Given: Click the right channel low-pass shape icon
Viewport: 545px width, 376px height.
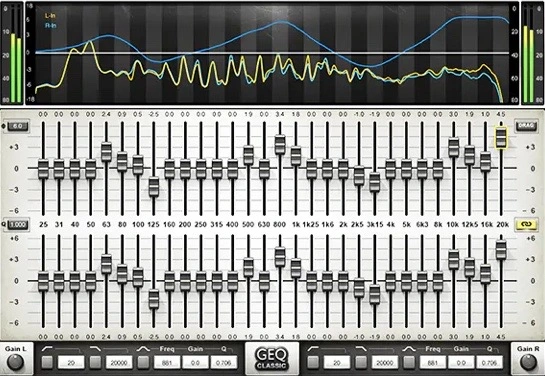Looking at the screenshot, I should pos(361,349).
